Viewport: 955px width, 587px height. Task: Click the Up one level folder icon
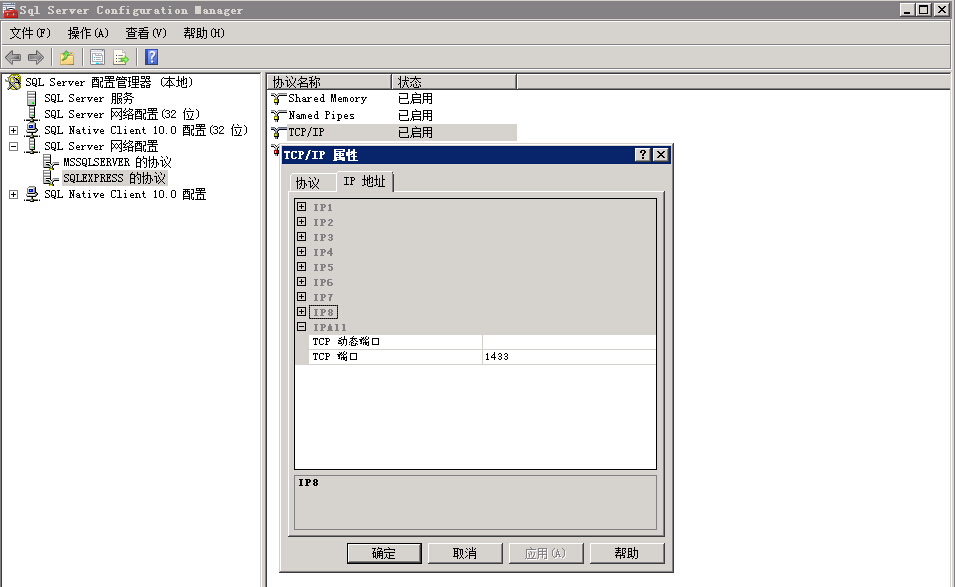(67, 57)
